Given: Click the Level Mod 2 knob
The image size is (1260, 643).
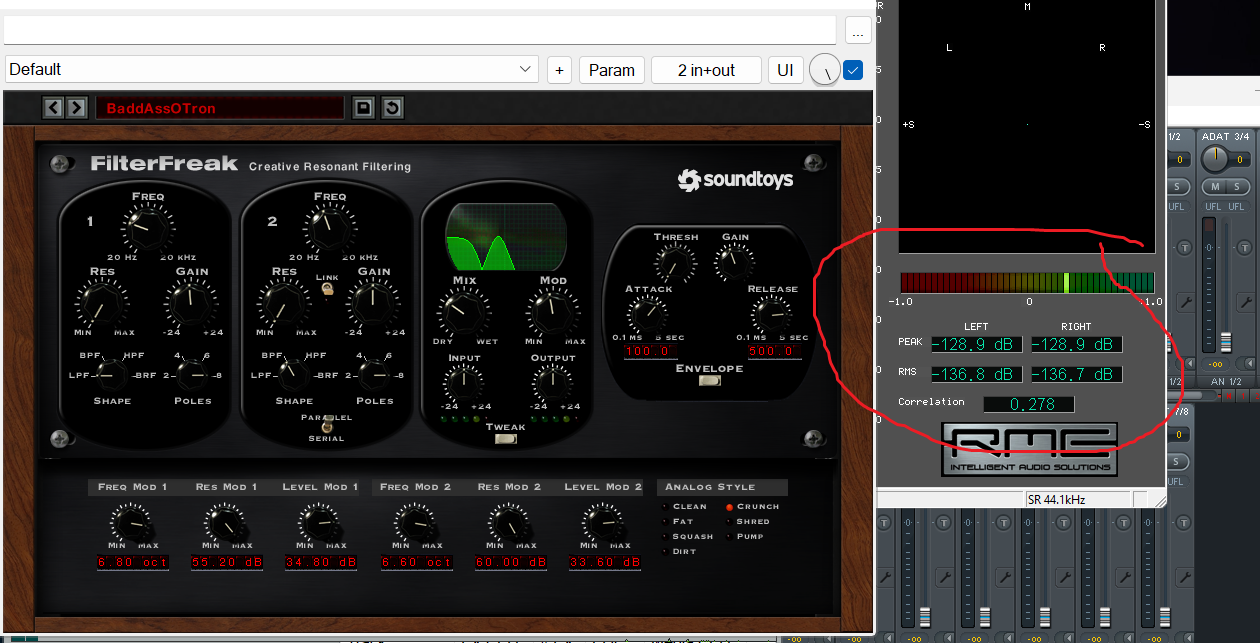Looking at the screenshot, I should pos(601,522).
